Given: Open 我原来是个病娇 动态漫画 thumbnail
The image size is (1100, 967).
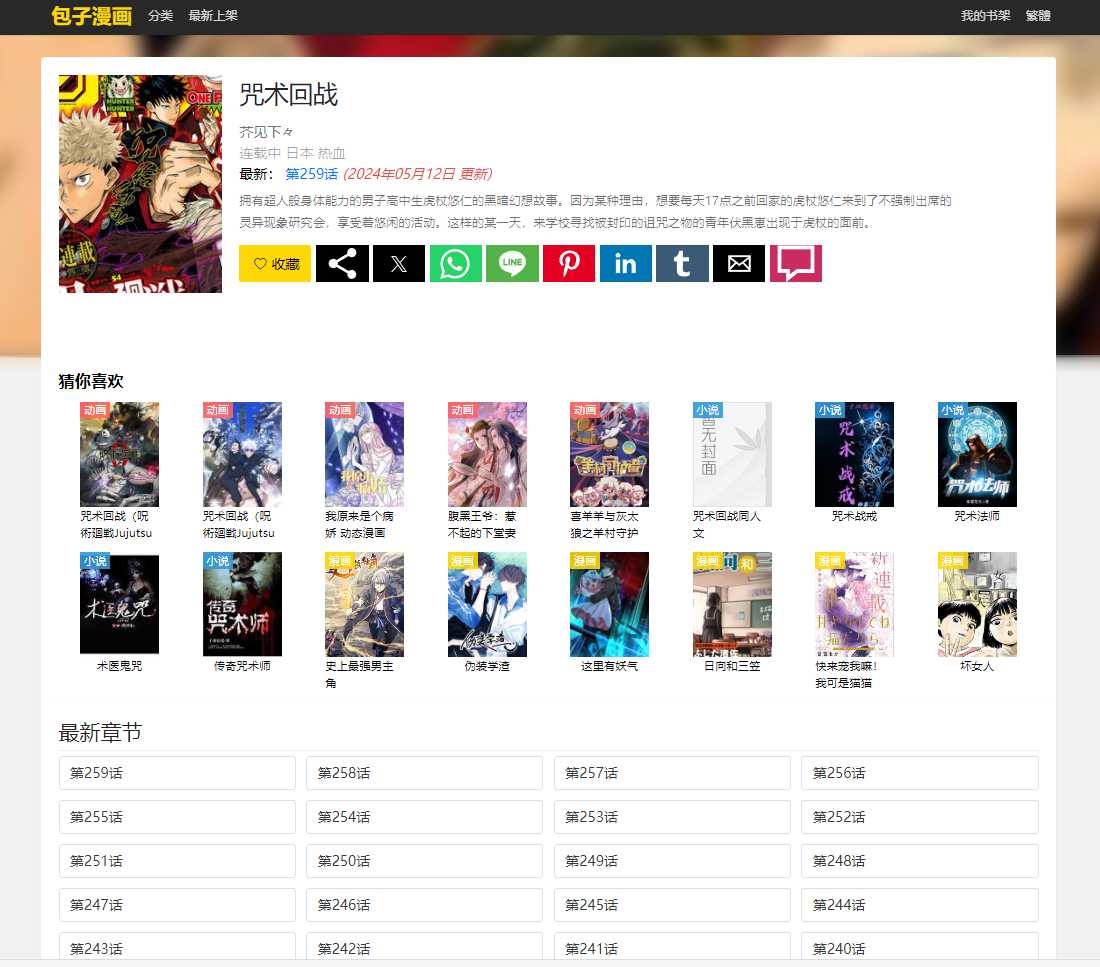Looking at the screenshot, I should pos(365,454).
